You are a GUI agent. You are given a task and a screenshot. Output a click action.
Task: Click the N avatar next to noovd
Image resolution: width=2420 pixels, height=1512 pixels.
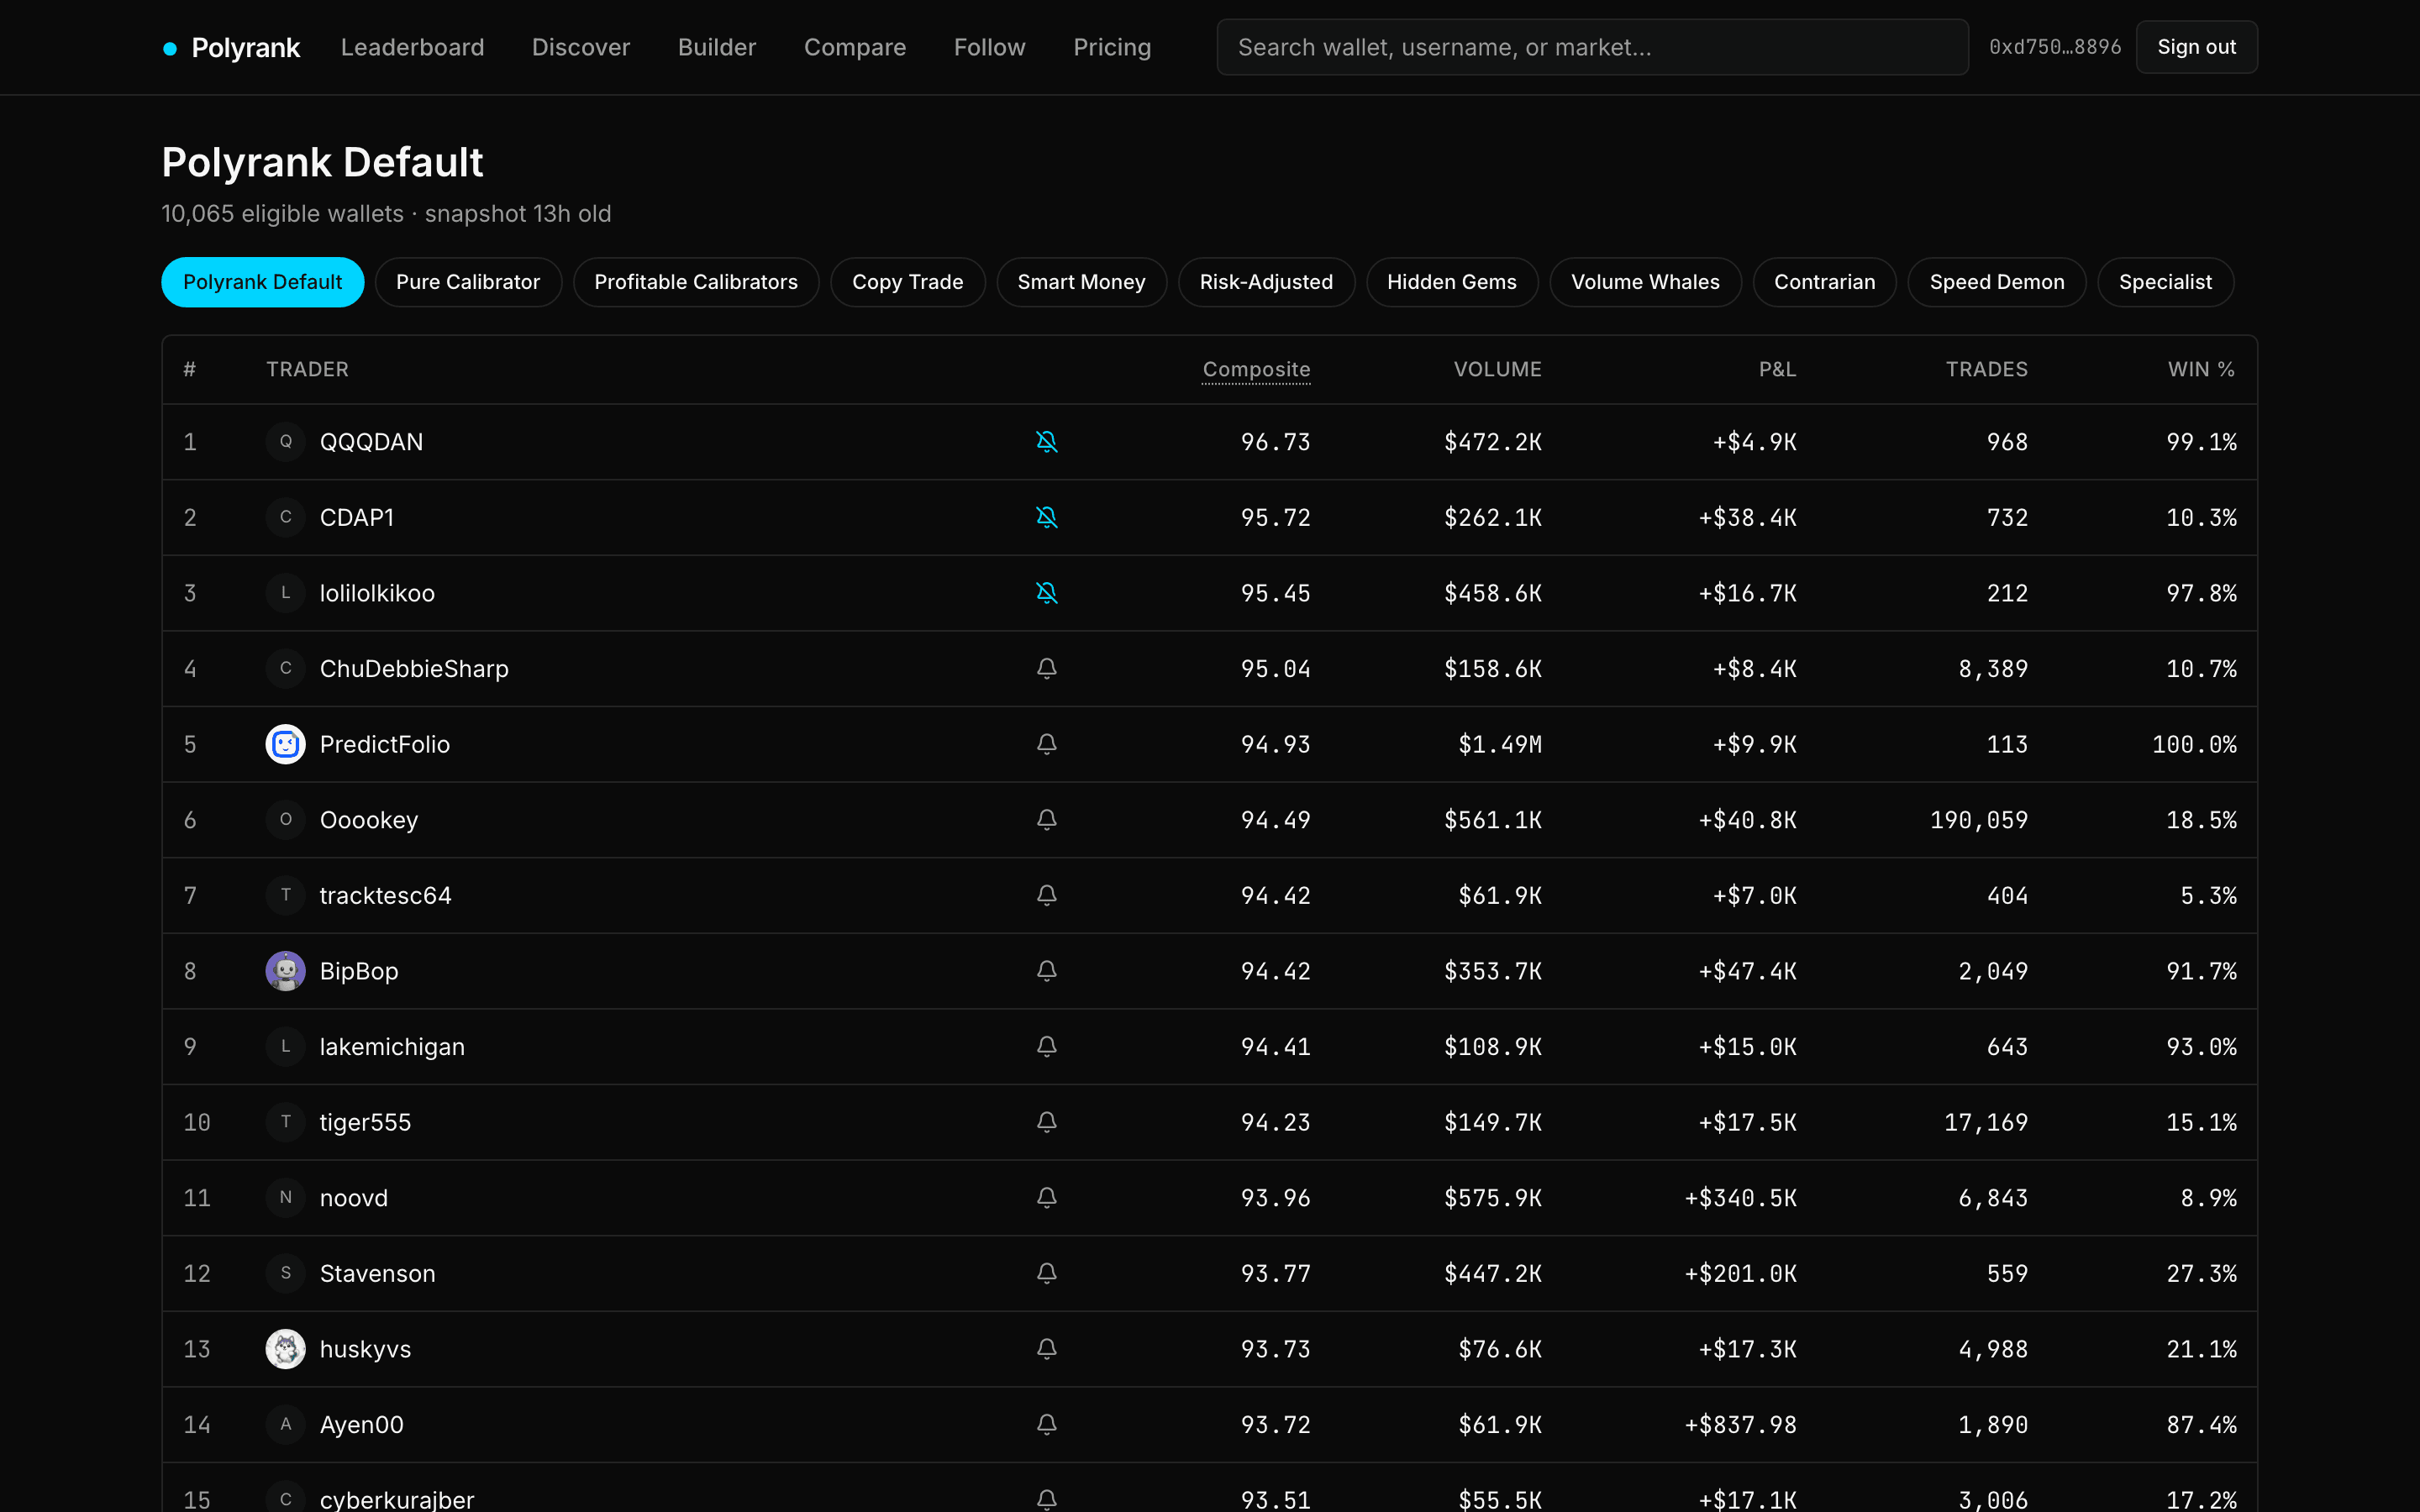click(x=285, y=1198)
